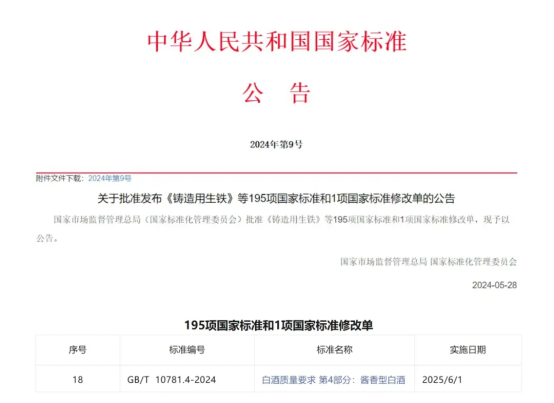The image size is (554, 403).
Task: Click the title 关于批准发布《铸造用生铁》等195项国家标准
Action: tap(276, 199)
